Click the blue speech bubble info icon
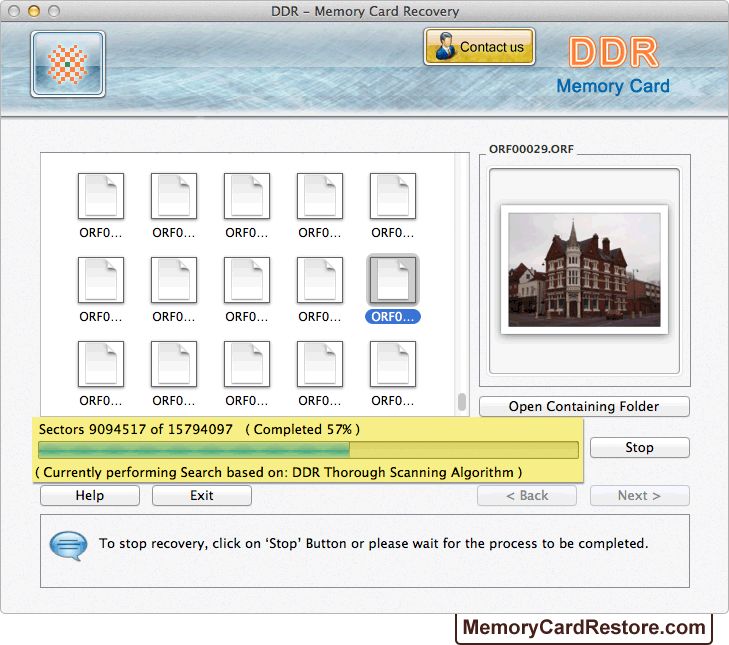This screenshot has height=645, width=729. pos(68,545)
